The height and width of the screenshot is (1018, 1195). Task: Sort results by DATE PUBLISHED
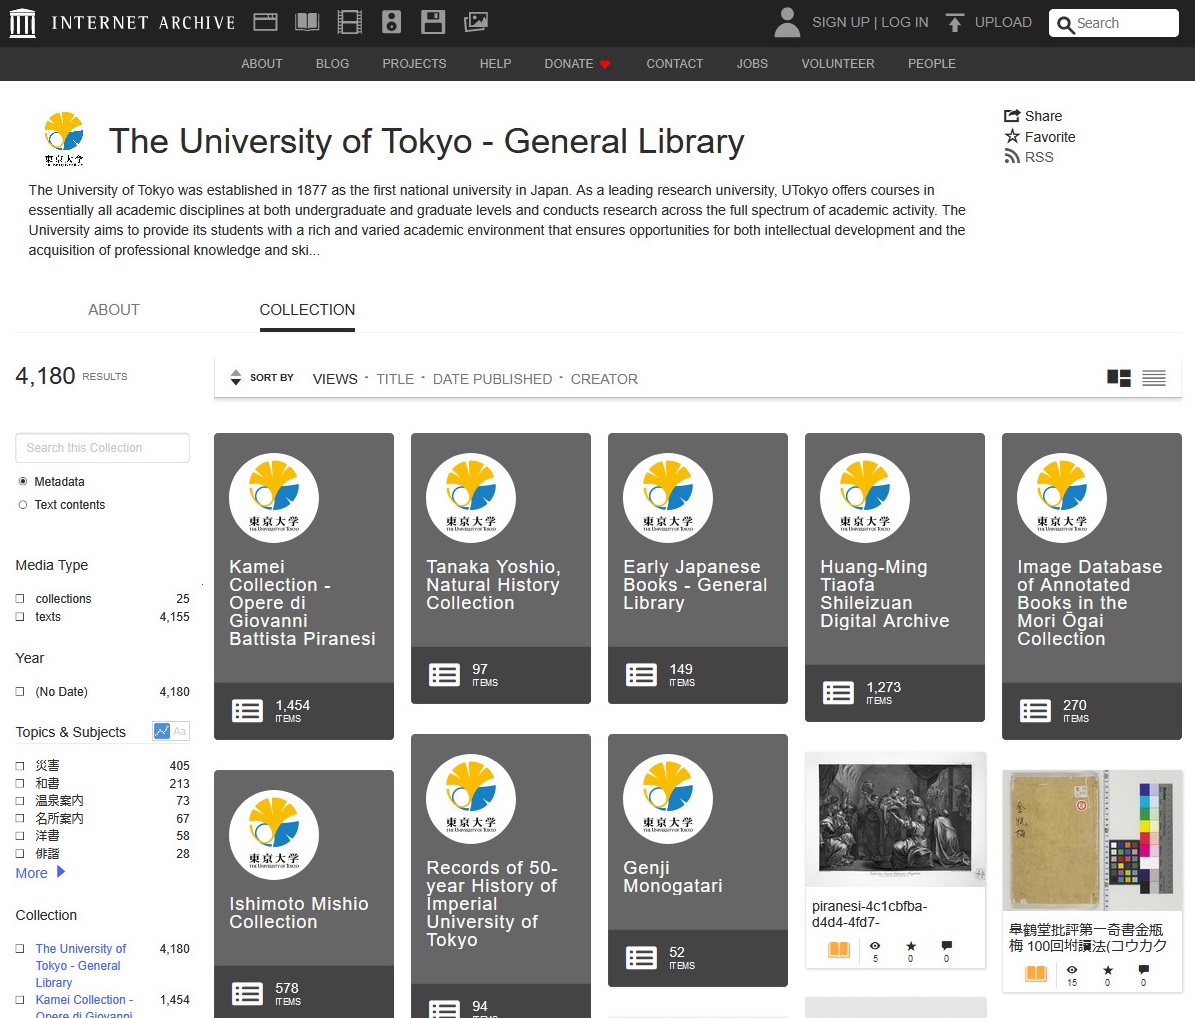click(492, 379)
